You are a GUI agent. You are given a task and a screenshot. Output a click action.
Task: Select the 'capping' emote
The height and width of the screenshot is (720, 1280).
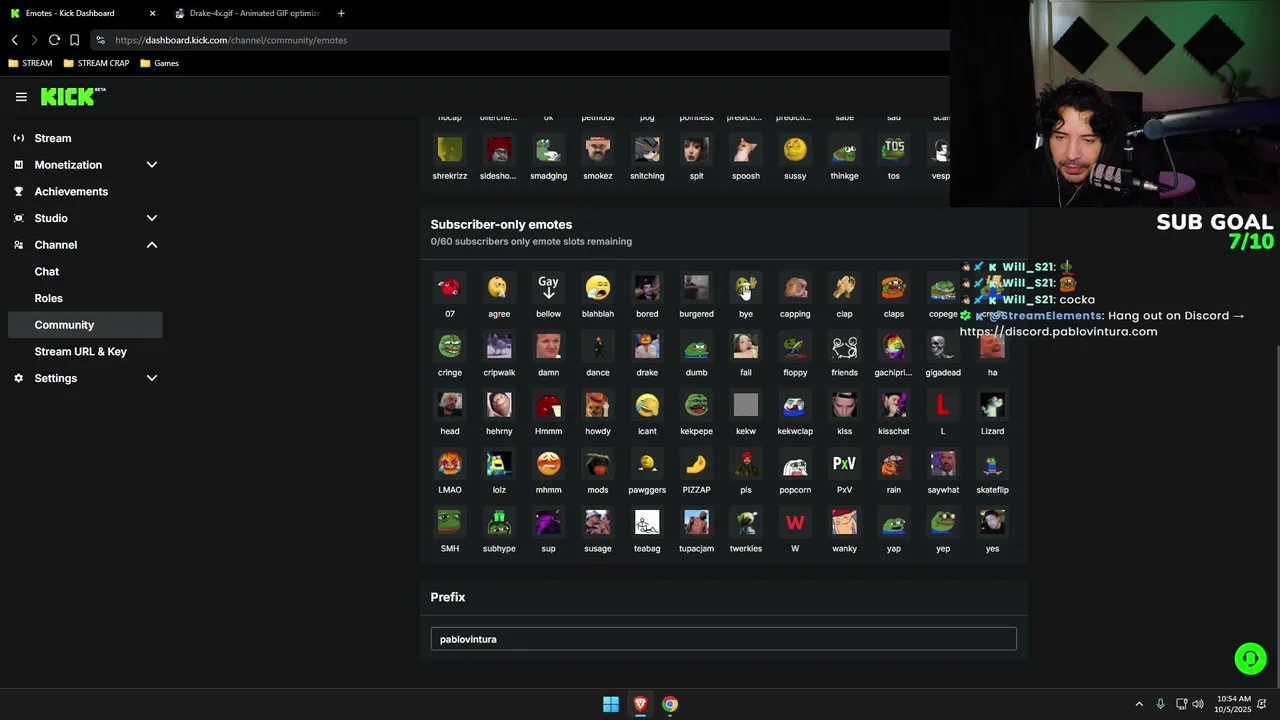pos(795,289)
